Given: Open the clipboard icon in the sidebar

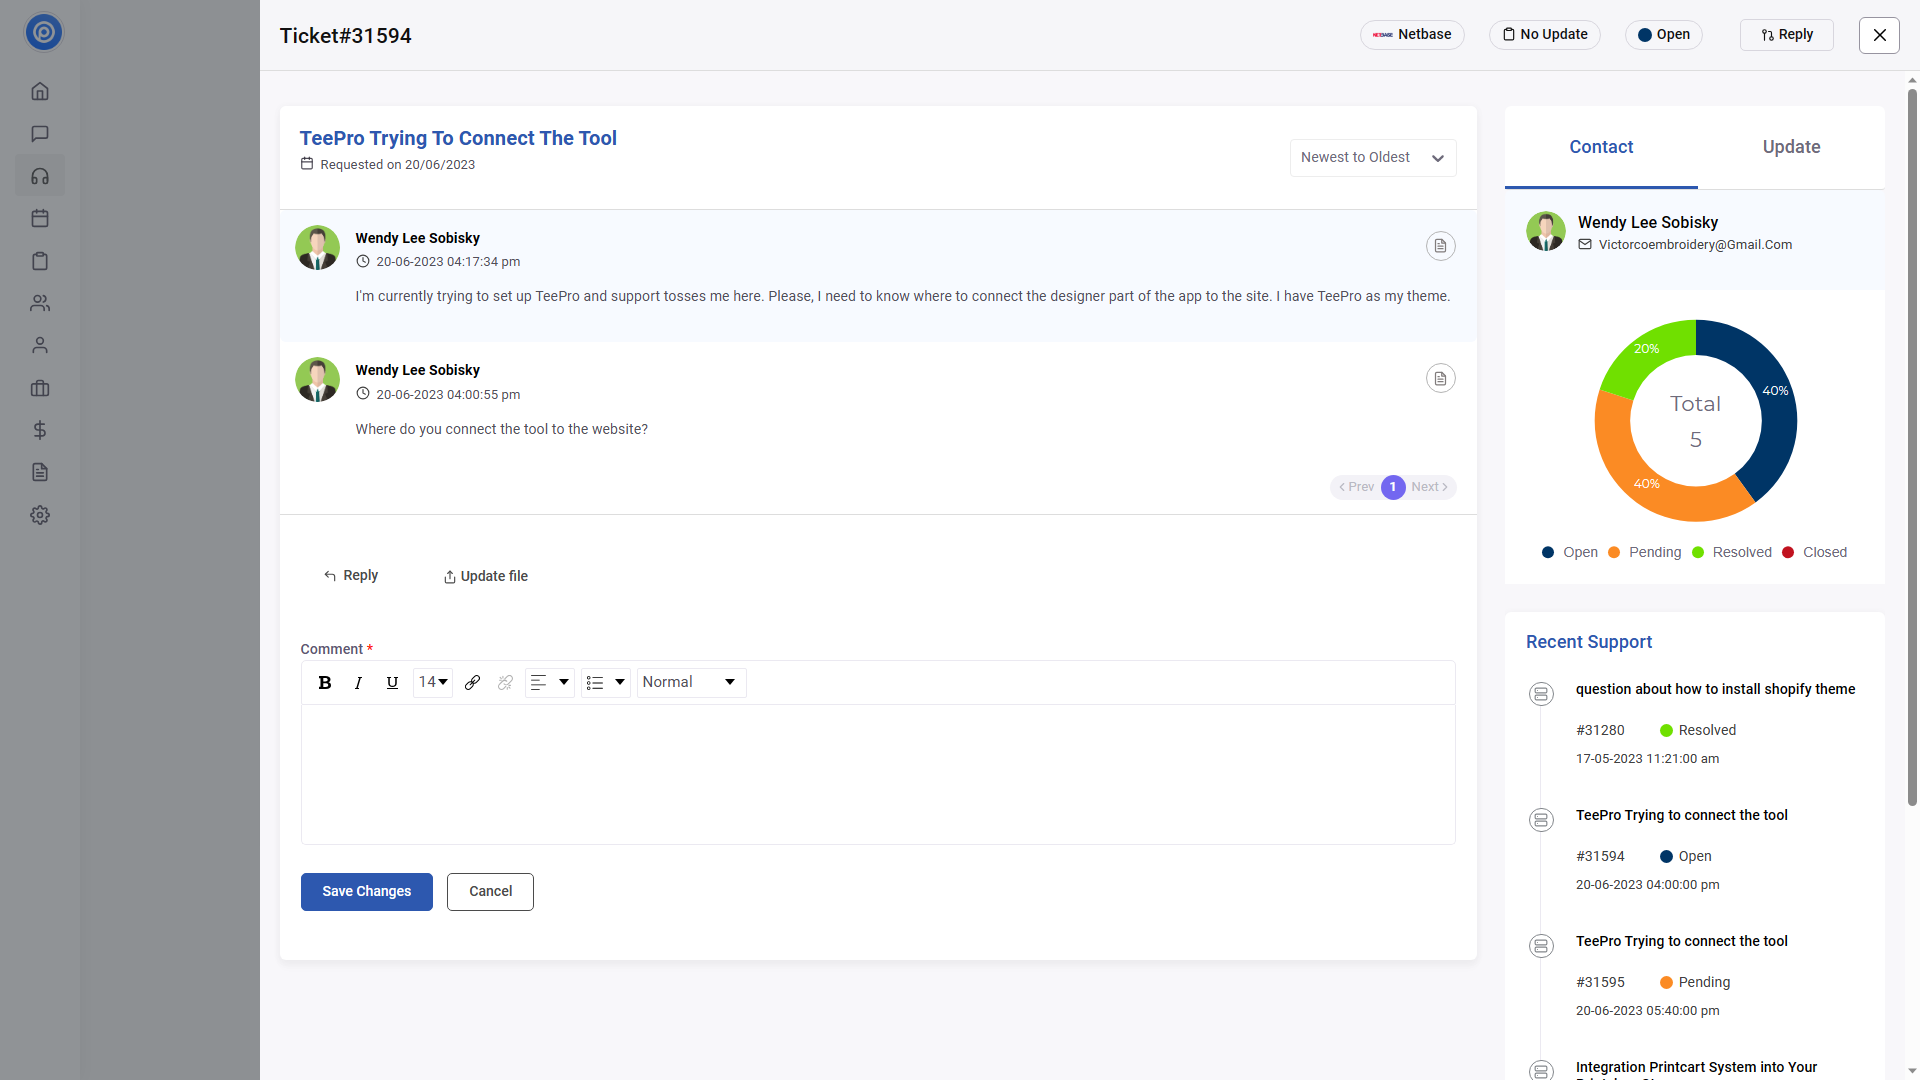Looking at the screenshot, I should coord(40,261).
